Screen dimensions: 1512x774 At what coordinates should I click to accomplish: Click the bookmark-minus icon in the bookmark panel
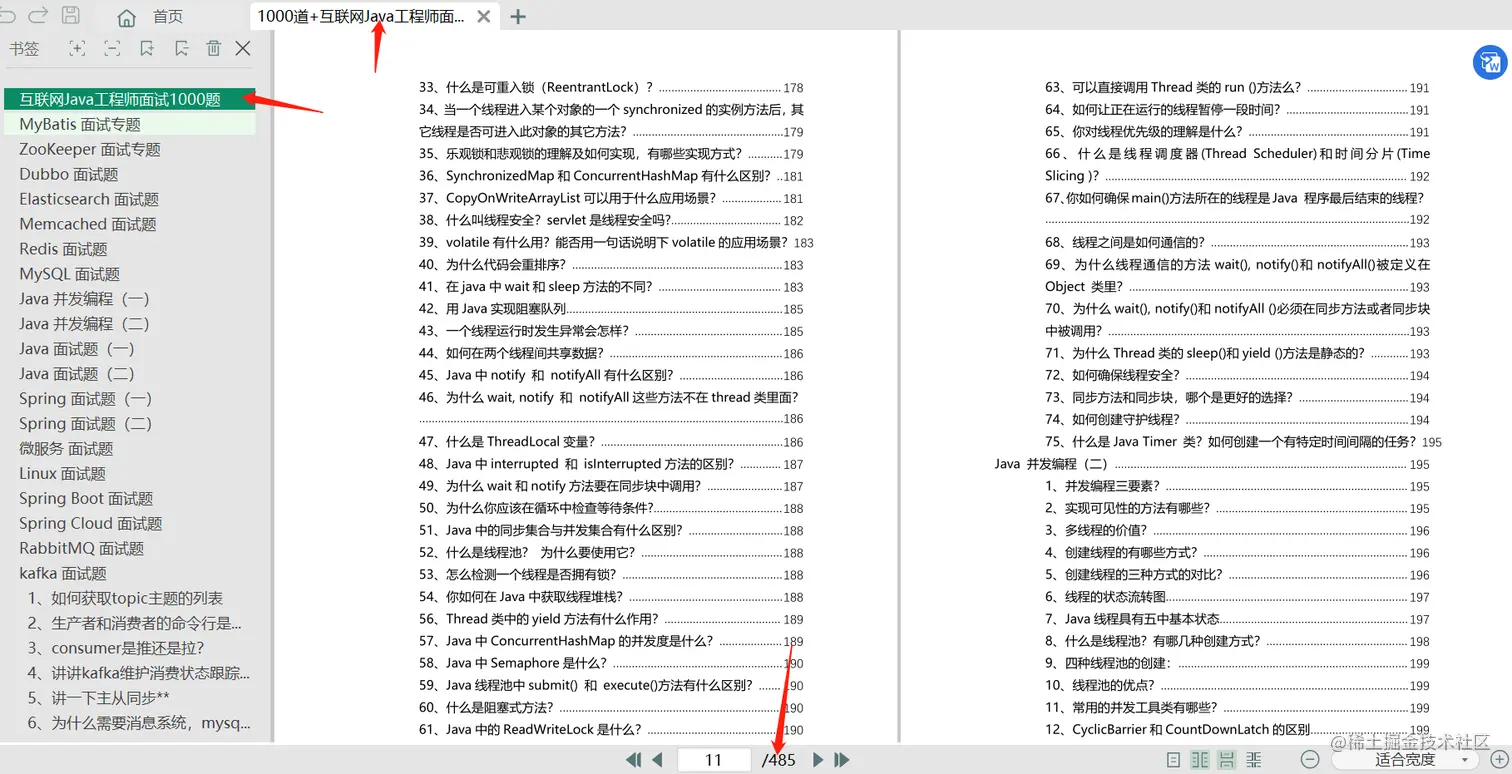pyautogui.click(x=180, y=48)
